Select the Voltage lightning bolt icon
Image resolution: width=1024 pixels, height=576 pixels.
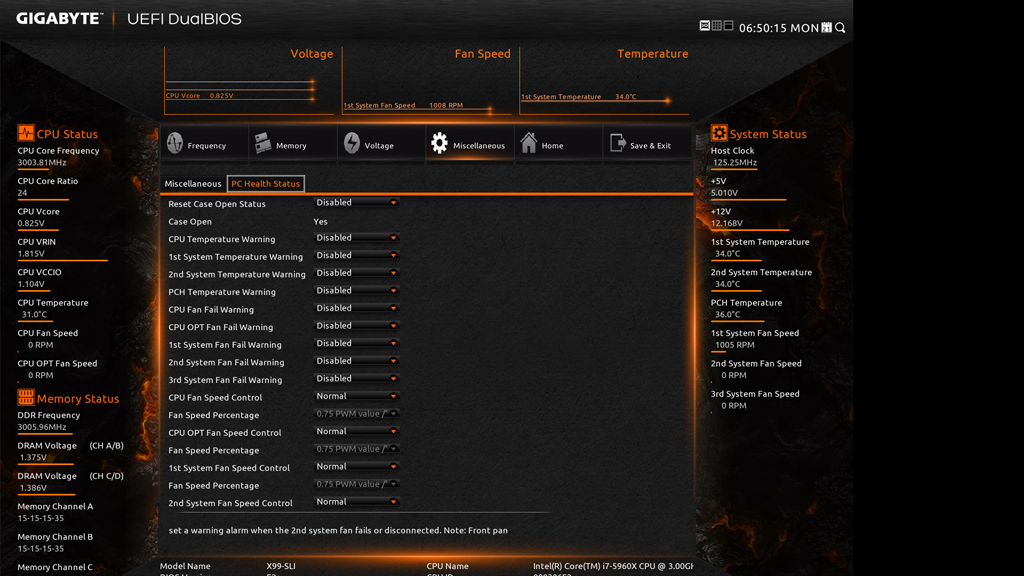pos(352,144)
